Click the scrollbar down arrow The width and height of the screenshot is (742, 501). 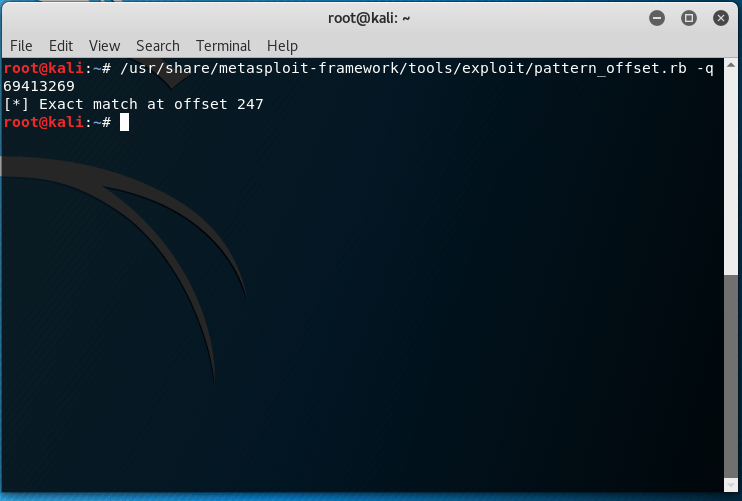point(731,485)
